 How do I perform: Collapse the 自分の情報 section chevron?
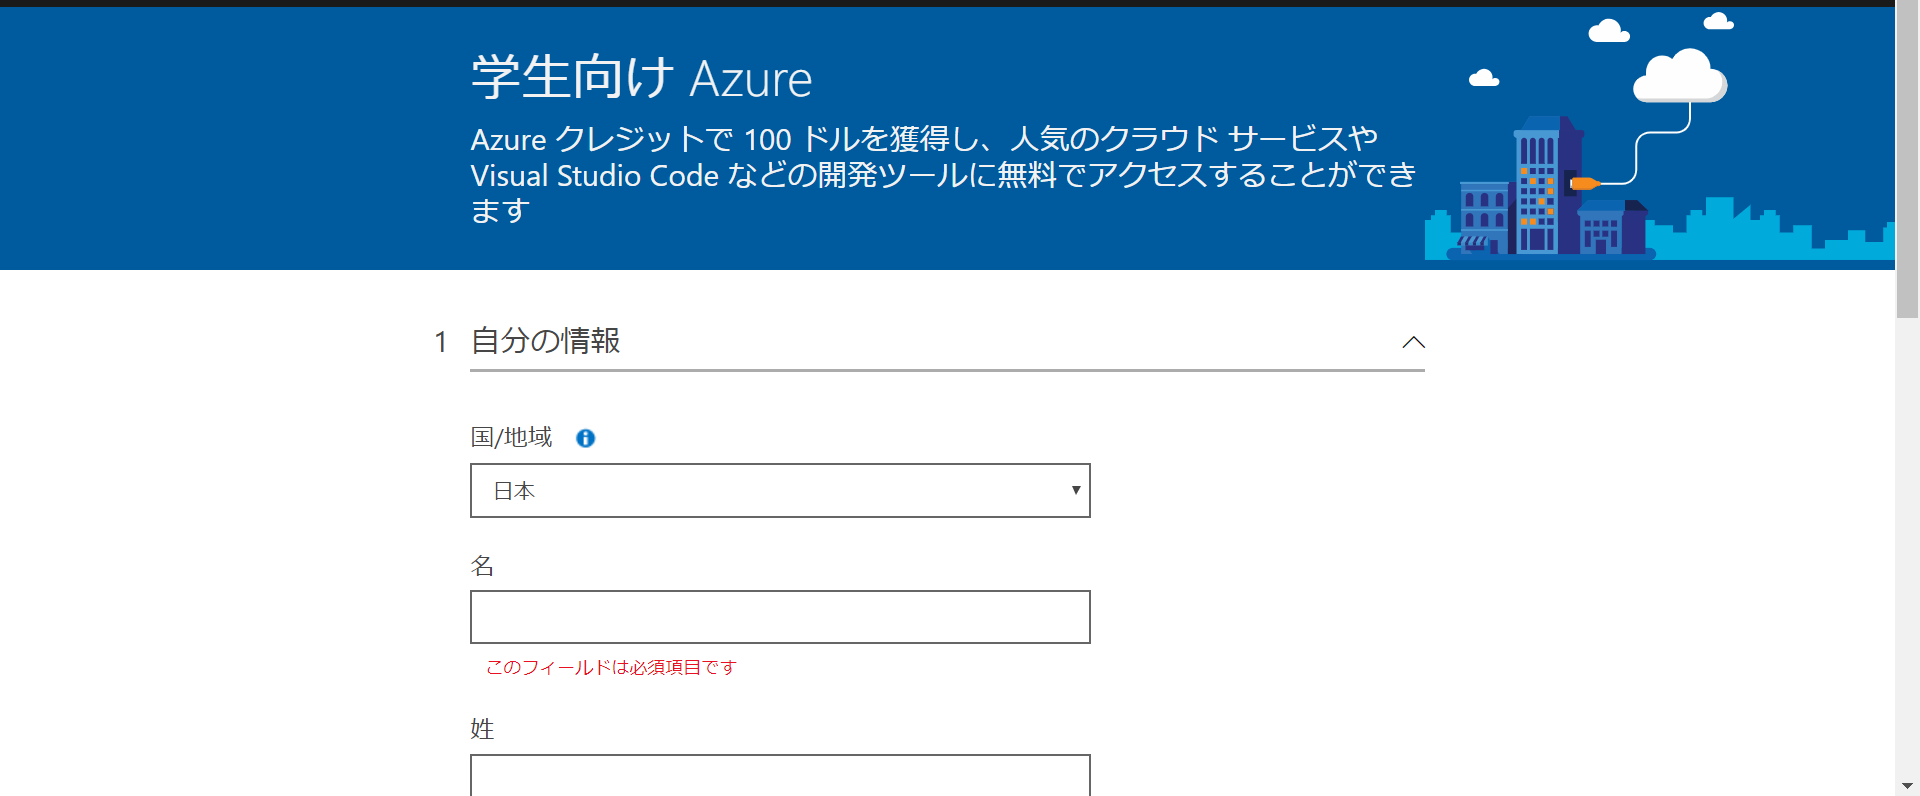(x=1413, y=342)
